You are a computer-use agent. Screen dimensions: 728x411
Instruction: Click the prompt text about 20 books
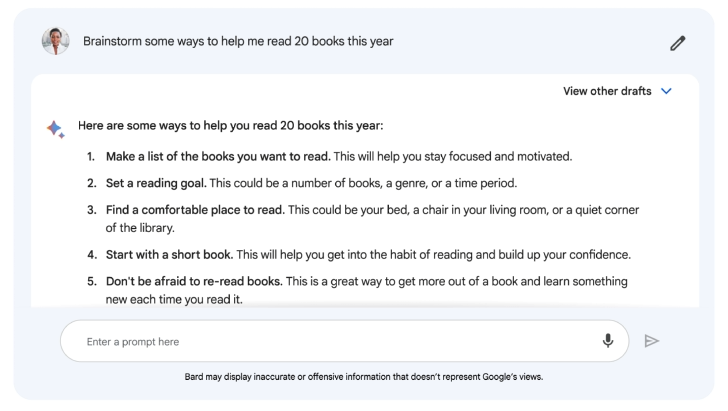[238, 41]
